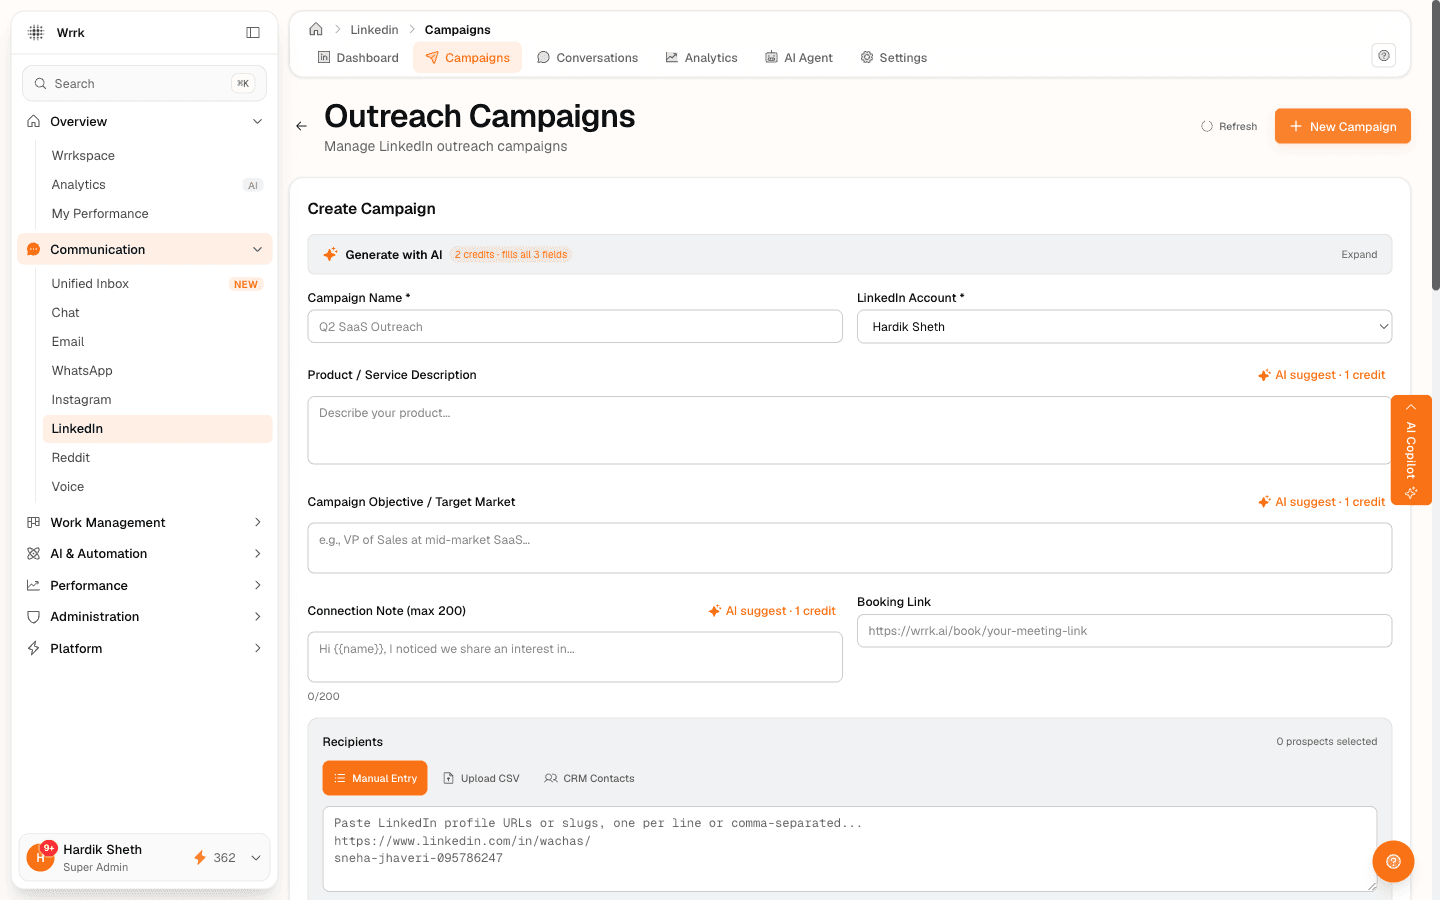
Task: Open the orange help bubble icon
Action: click(x=1393, y=861)
